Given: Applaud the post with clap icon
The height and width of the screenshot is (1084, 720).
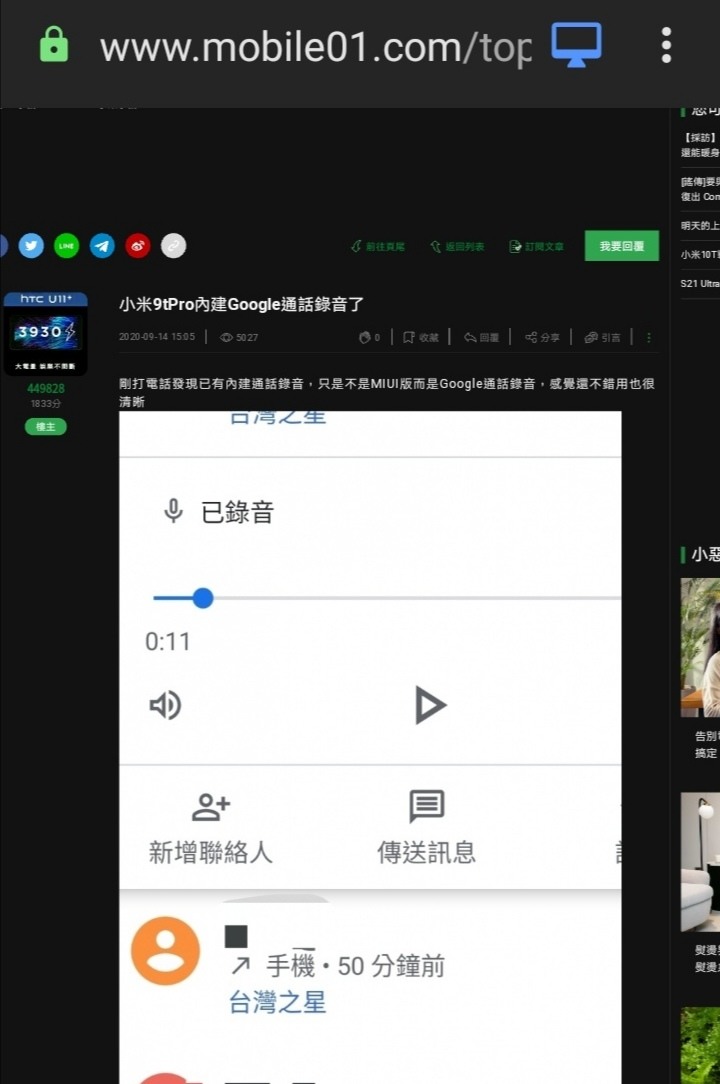Looking at the screenshot, I should pyautogui.click(x=369, y=337).
